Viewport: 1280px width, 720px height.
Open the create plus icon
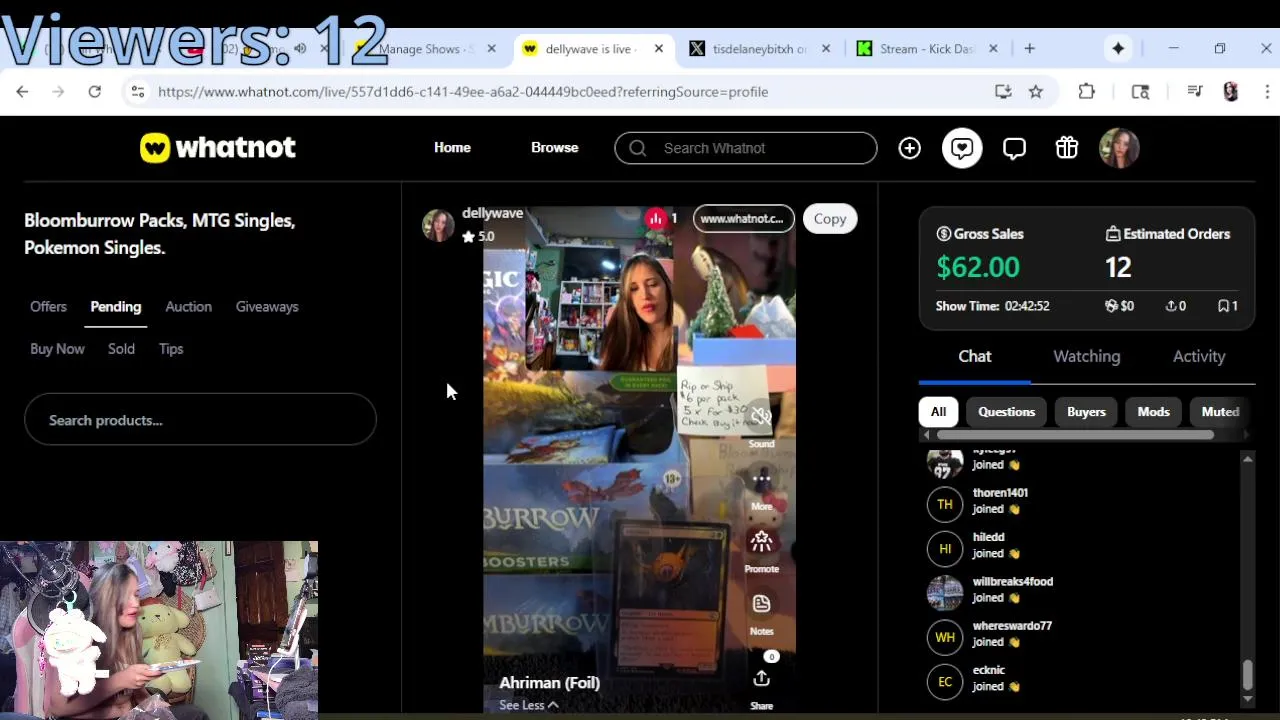point(909,148)
